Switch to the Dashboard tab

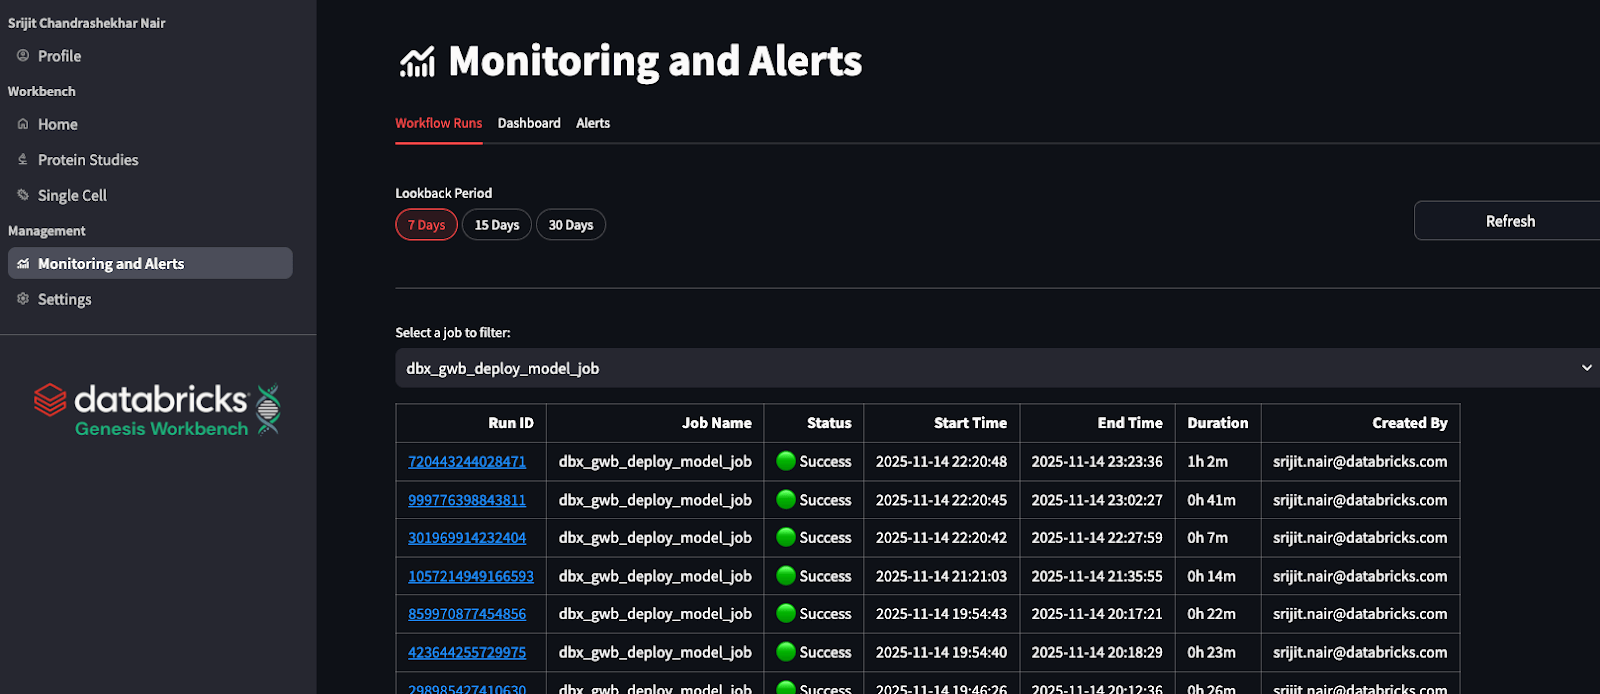click(529, 123)
